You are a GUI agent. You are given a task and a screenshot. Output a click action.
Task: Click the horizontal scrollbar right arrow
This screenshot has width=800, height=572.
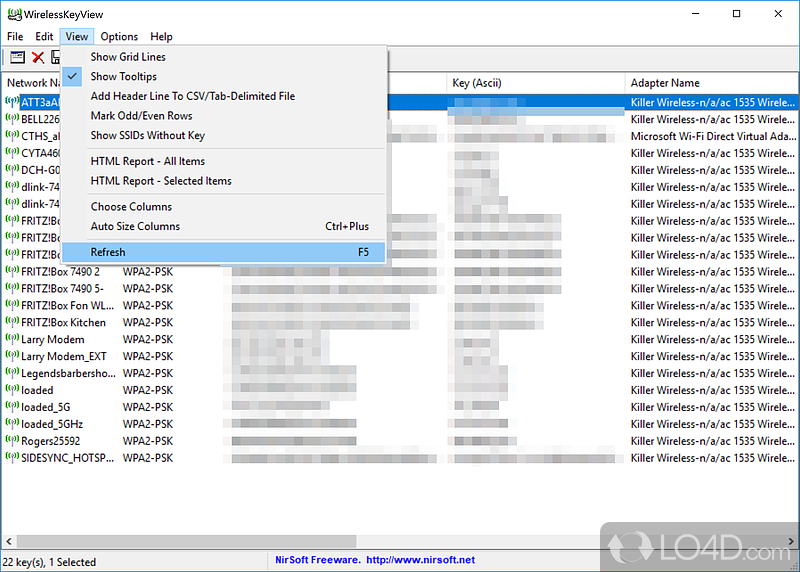pos(791,541)
